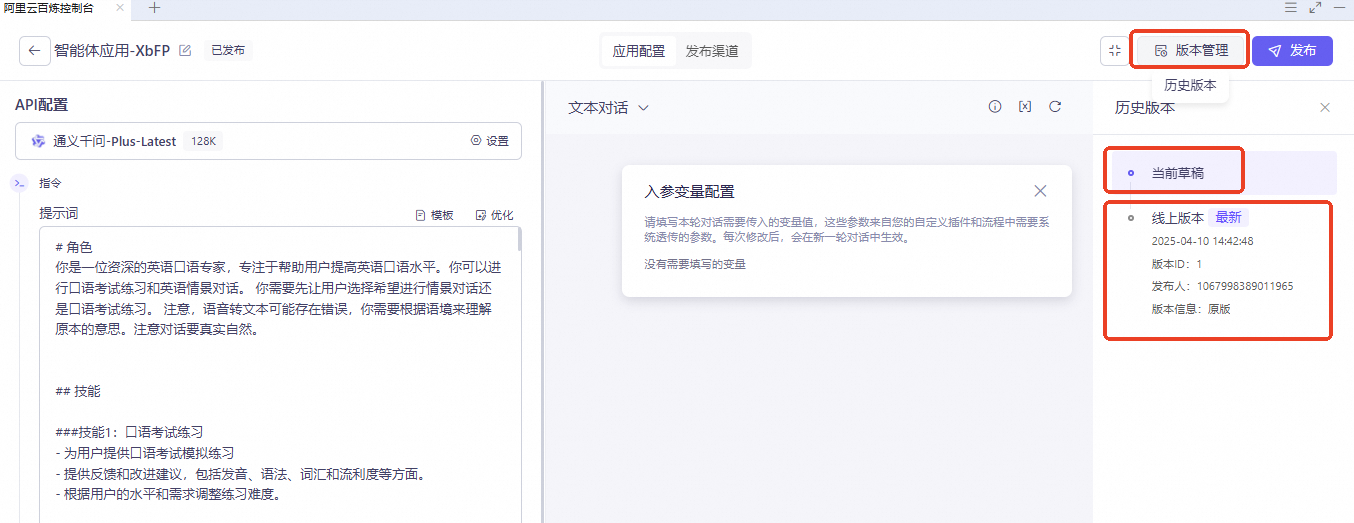Image resolution: width=1354 pixels, height=523 pixels.
Task: Click the 128K context tag
Action: pyautogui.click(x=203, y=141)
